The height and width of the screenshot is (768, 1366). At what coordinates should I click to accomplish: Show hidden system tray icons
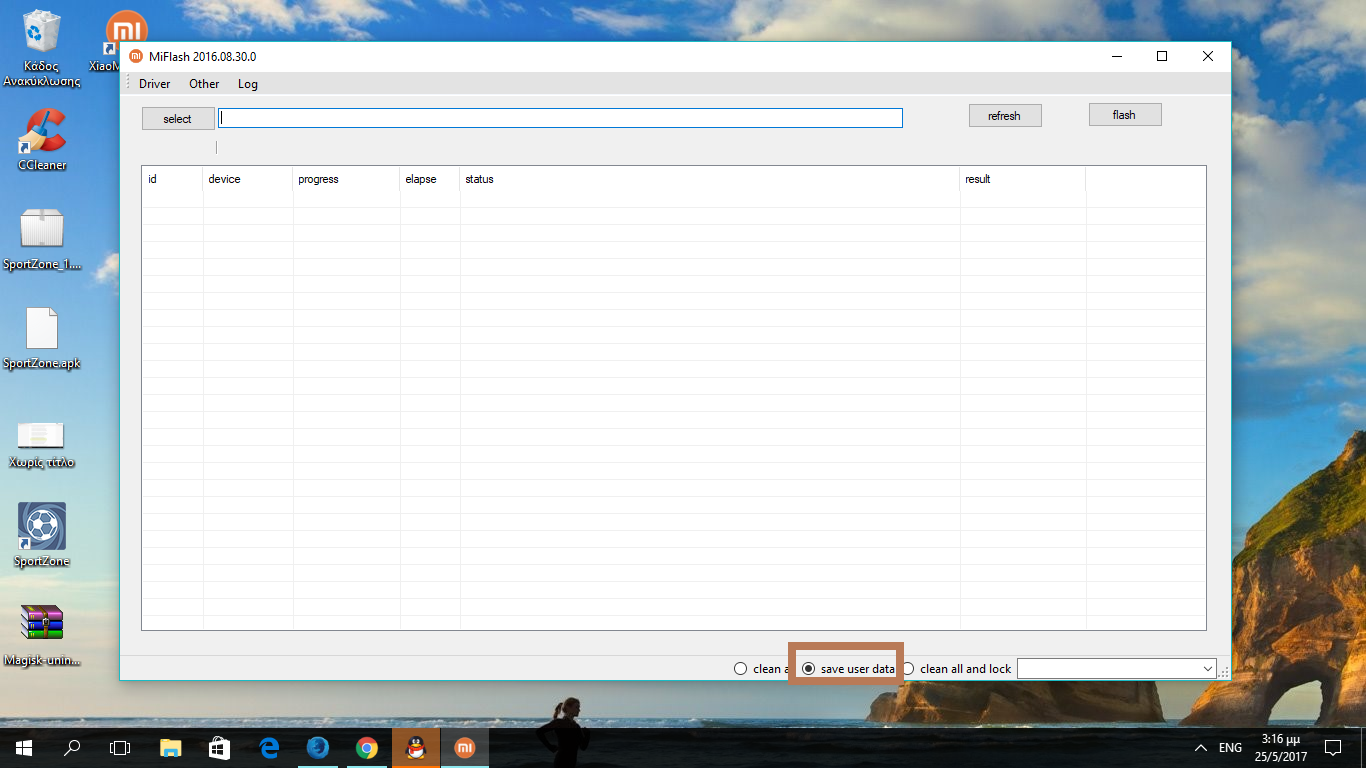[x=1201, y=748]
